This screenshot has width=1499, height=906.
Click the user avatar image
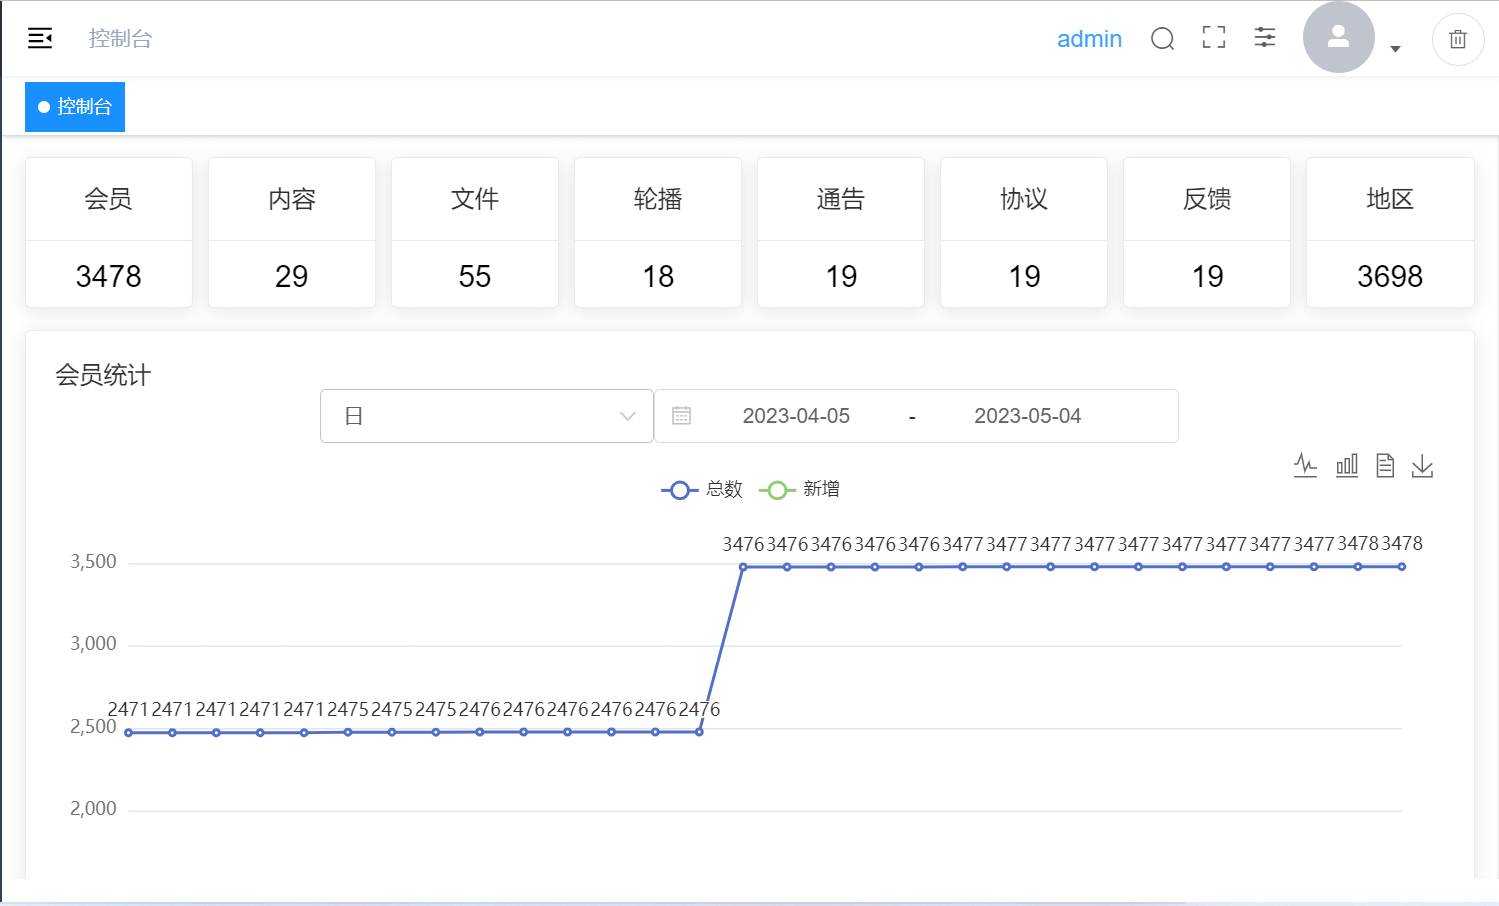pos(1339,37)
